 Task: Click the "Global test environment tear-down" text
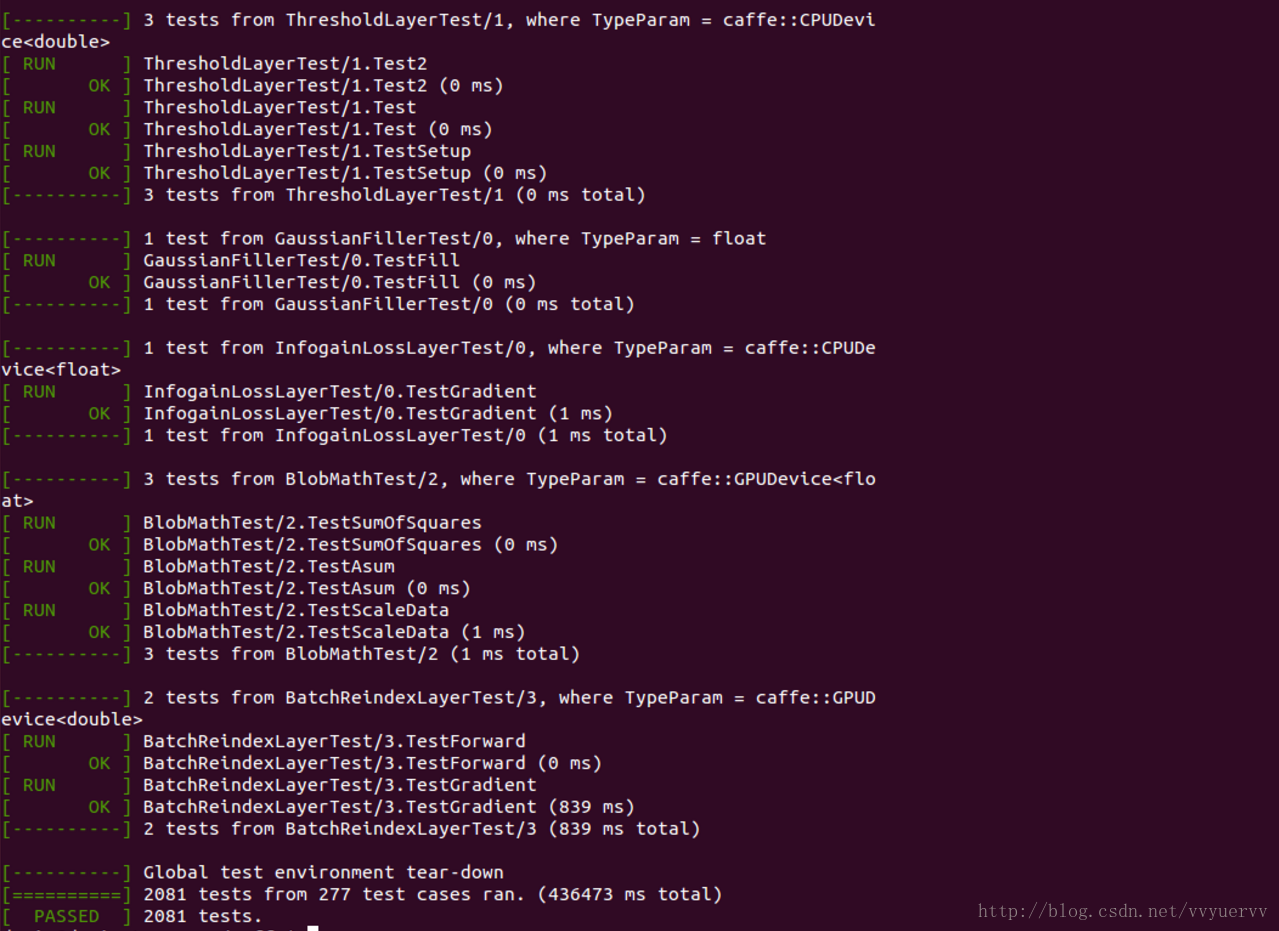(323, 872)
